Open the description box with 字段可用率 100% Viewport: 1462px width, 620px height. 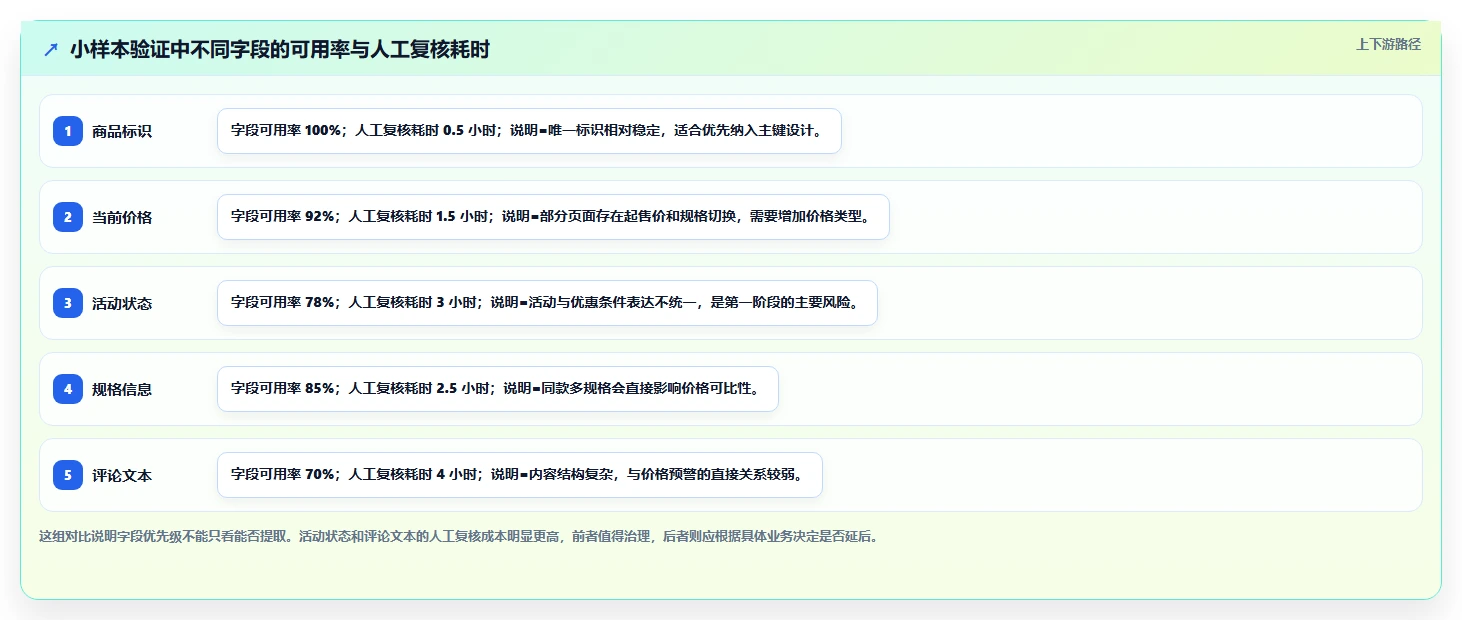529,131
